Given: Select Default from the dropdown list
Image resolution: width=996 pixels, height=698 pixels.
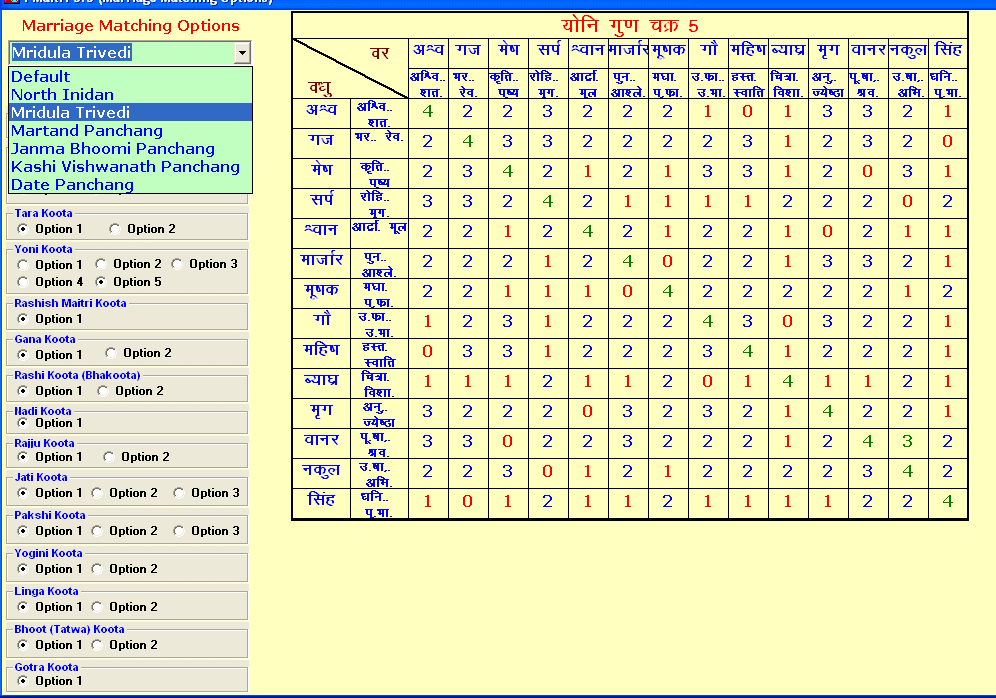Looking at the screenshot, I should tap(40, 77).
